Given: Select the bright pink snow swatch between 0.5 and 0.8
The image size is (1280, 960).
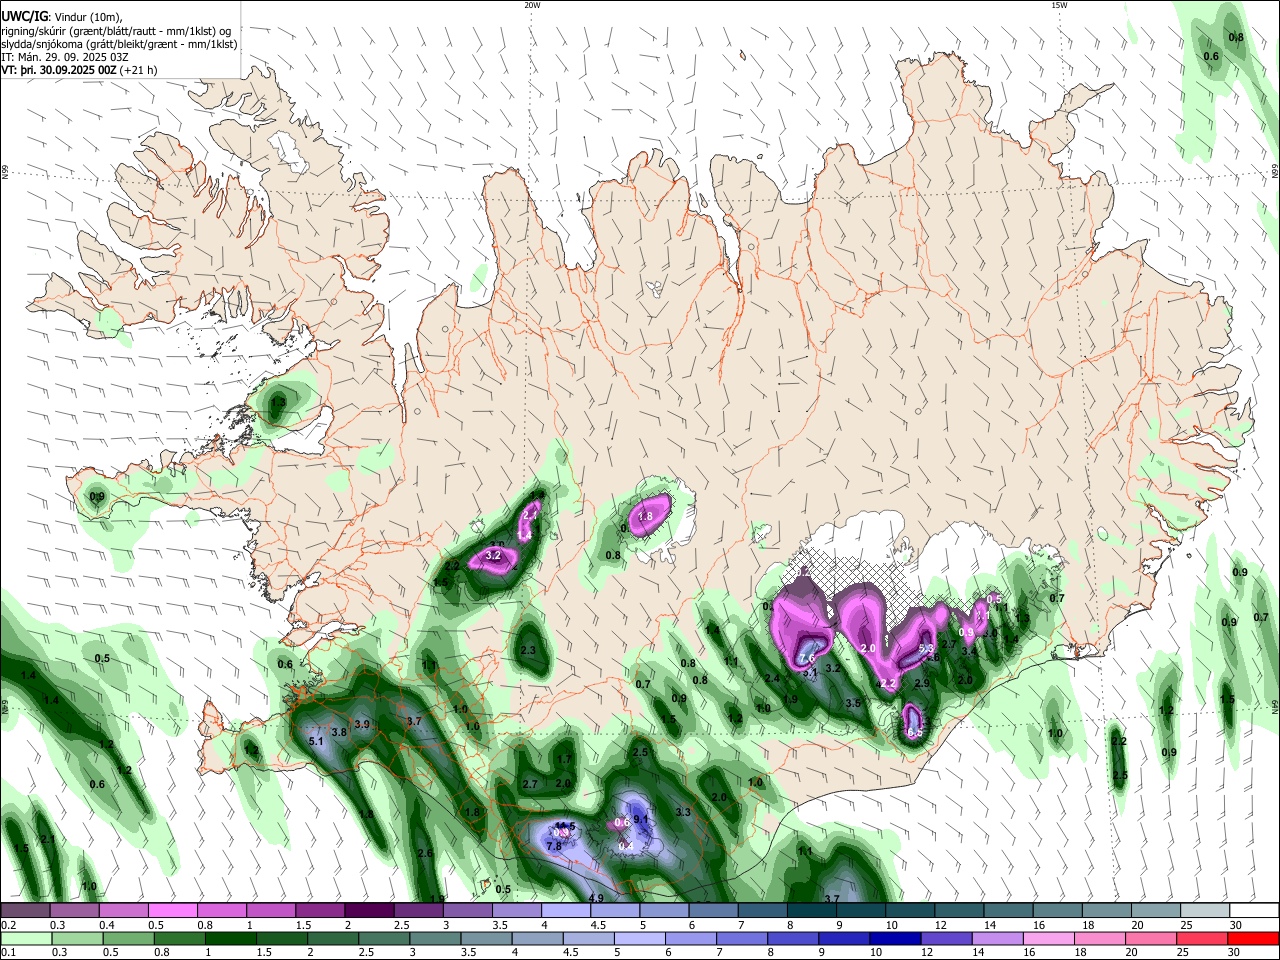Looking at the screenshot, I should tap(172, 911).
